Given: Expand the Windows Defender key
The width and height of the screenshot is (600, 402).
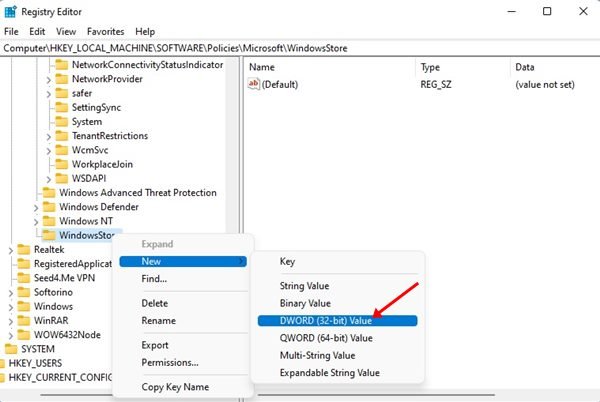Looking at the screenshot, I should pyautogui.click(x=36, y=208).
